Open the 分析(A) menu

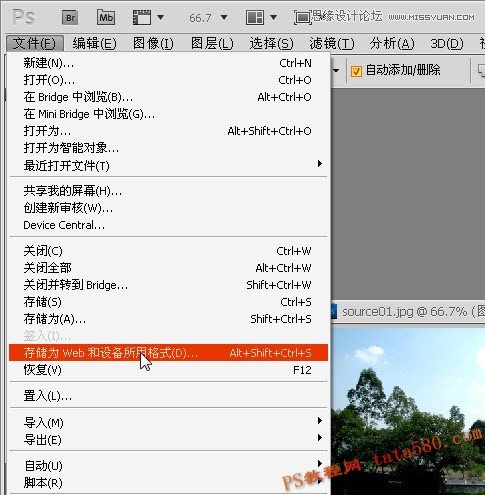point(392,43)
